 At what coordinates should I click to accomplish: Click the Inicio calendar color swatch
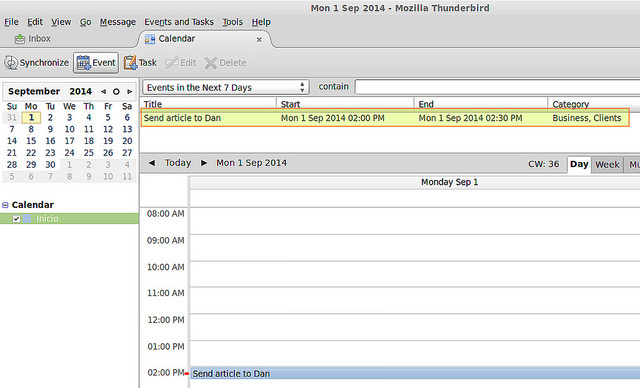27,219
